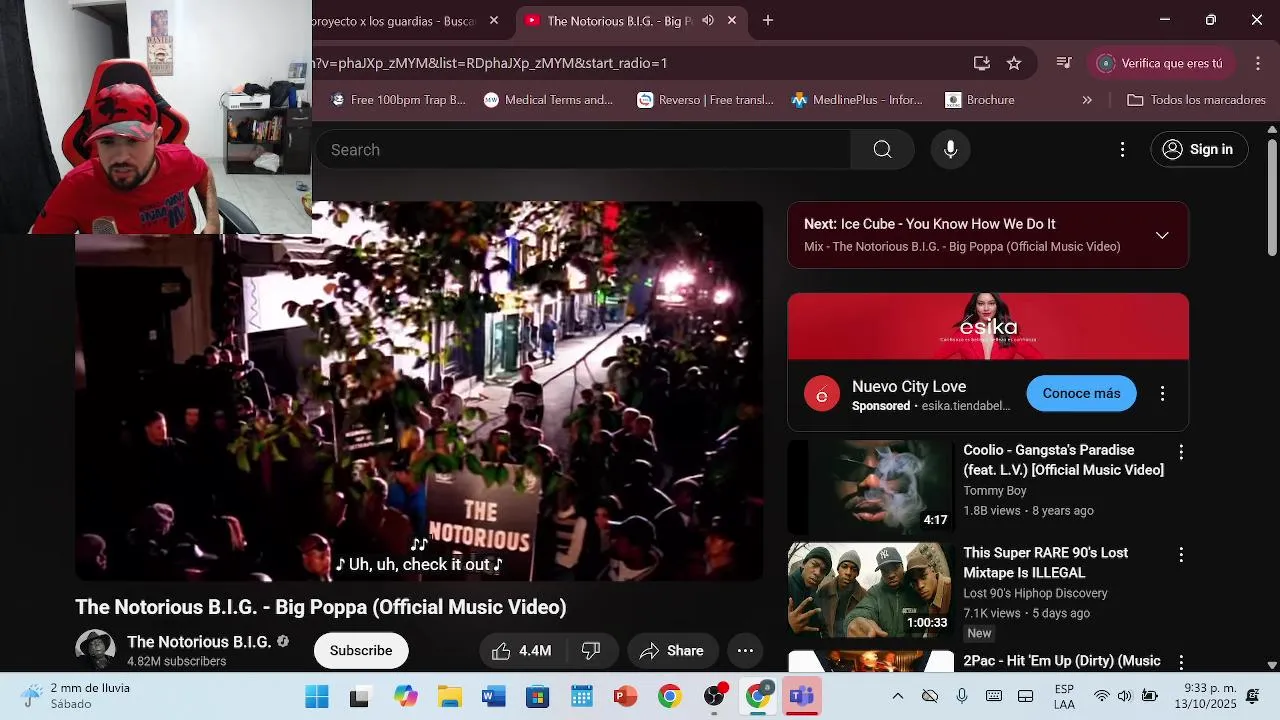The height and width of the screenshot is (720, 1280).
Task: Click the search magnifier icon on YouTube
Action: 882,149
